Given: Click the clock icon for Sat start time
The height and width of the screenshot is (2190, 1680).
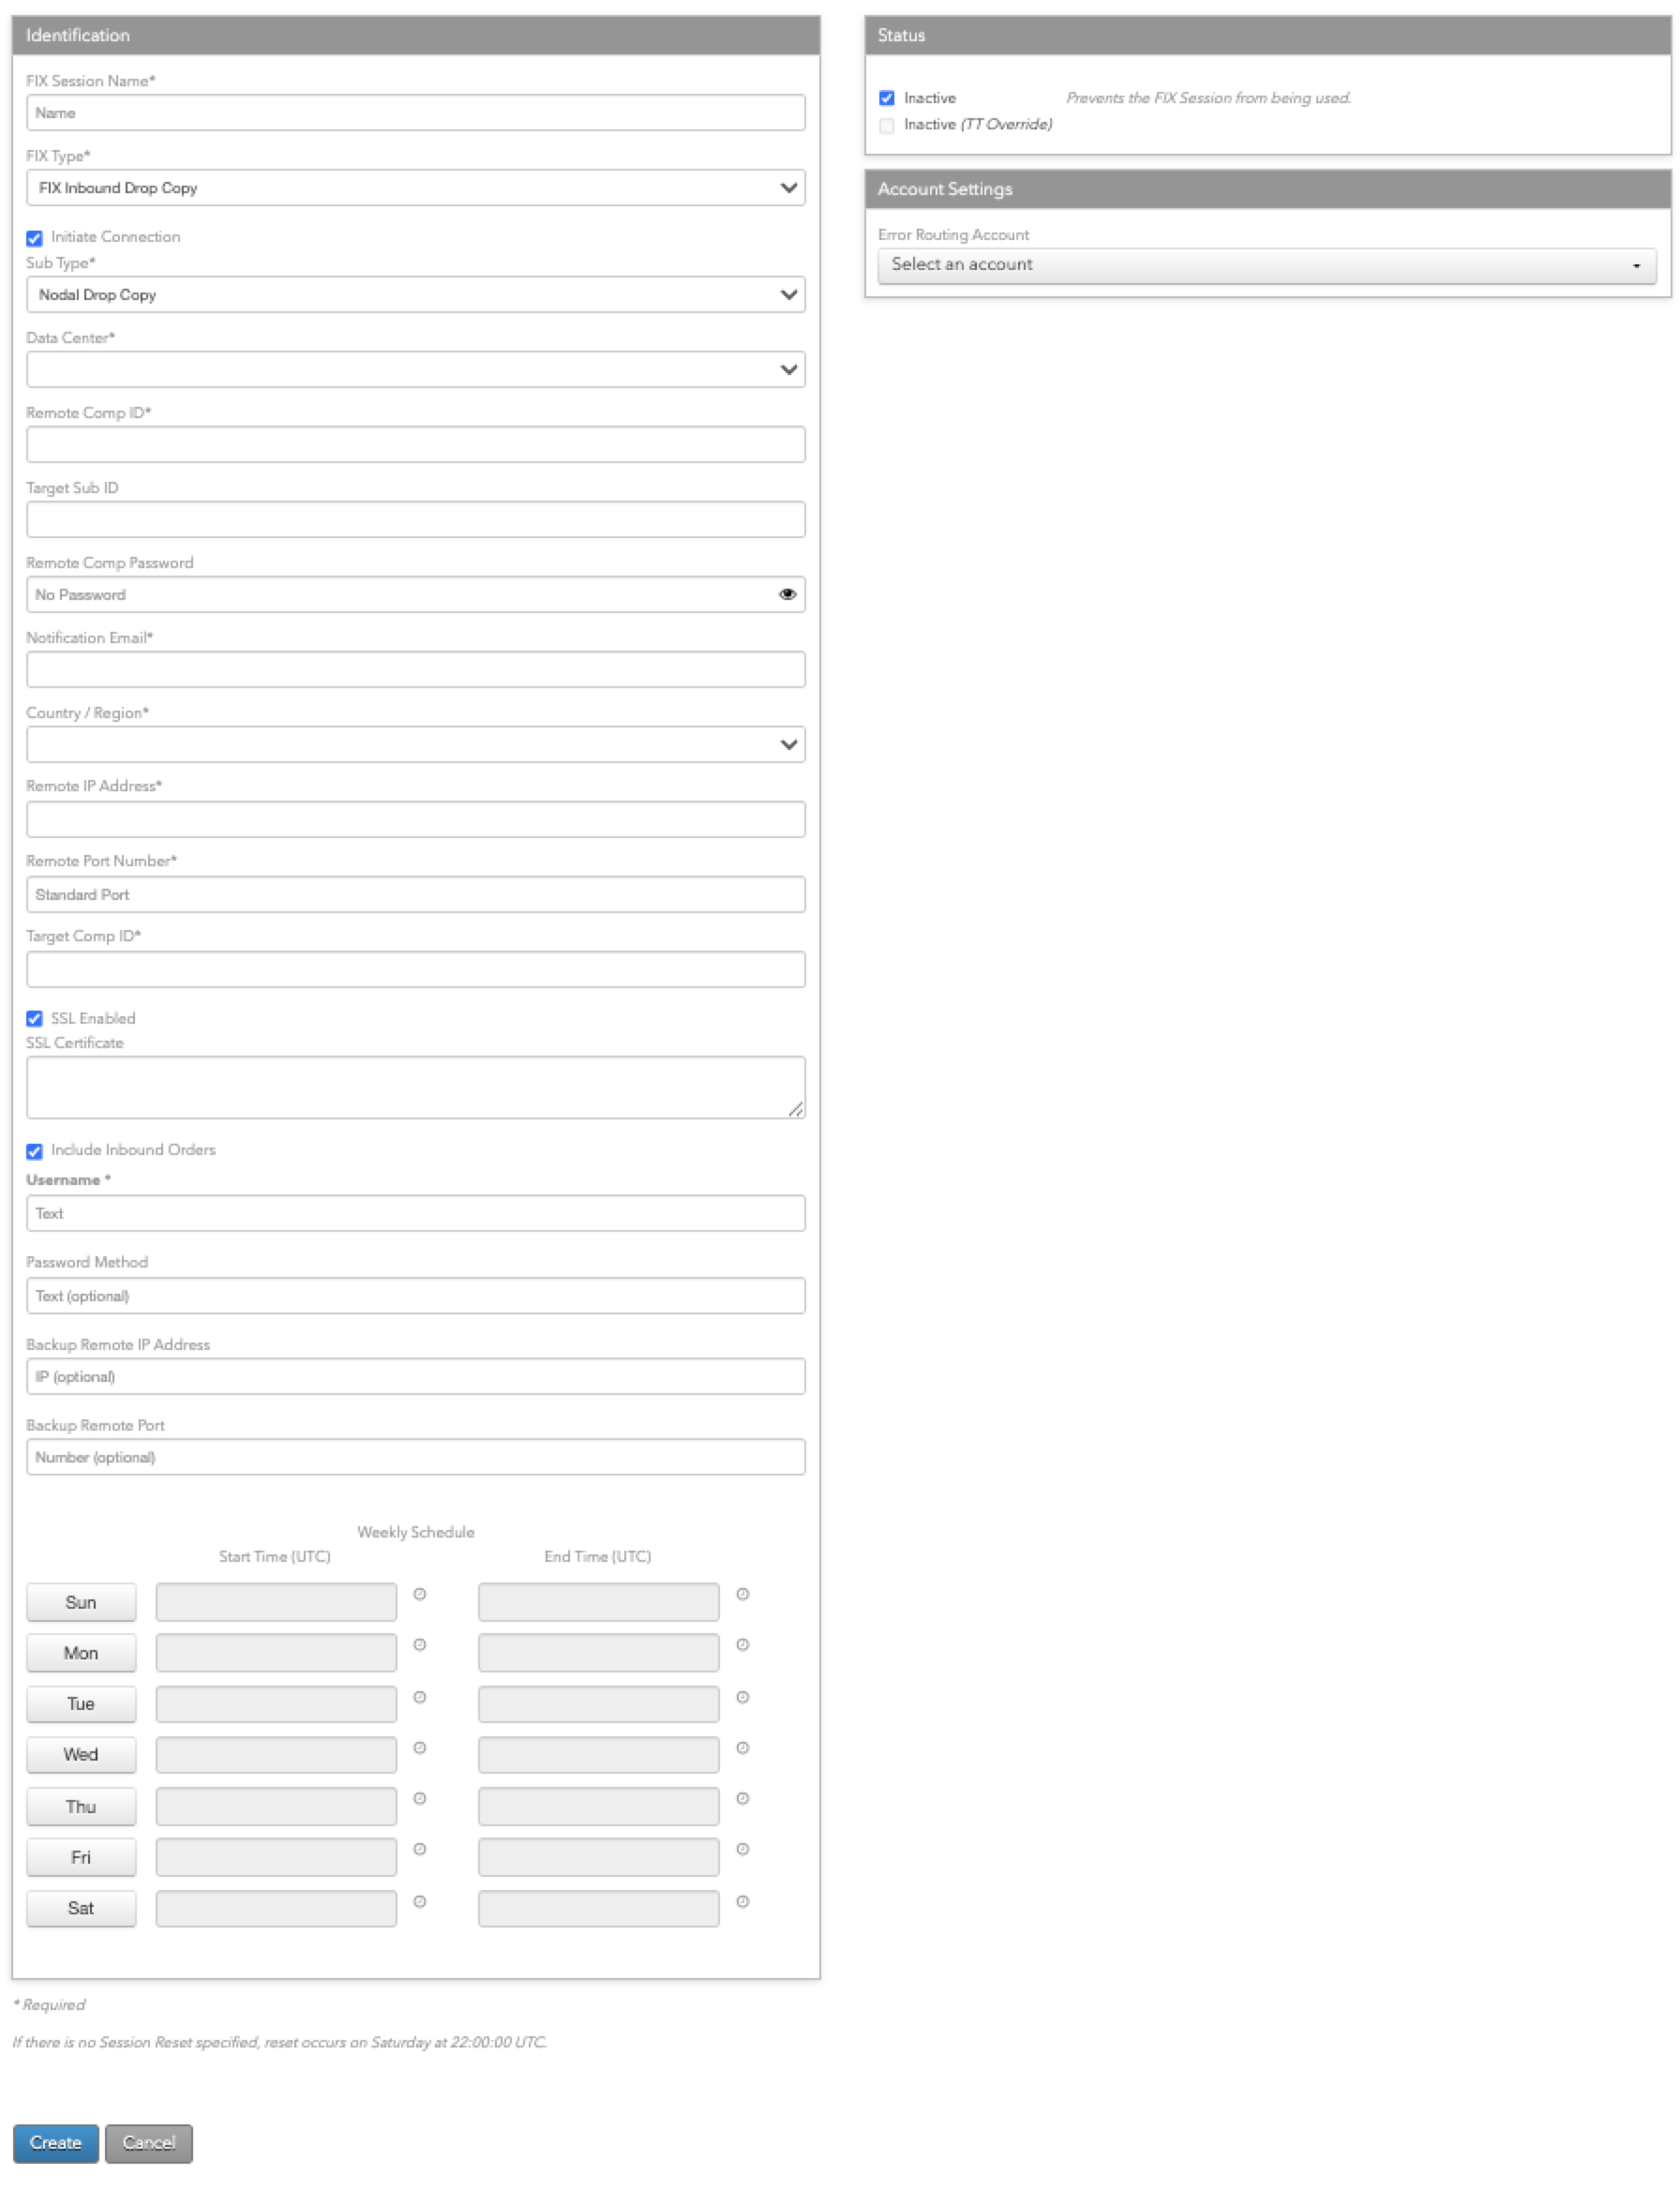Looking at the screenshot, I should click(420, 1902).
